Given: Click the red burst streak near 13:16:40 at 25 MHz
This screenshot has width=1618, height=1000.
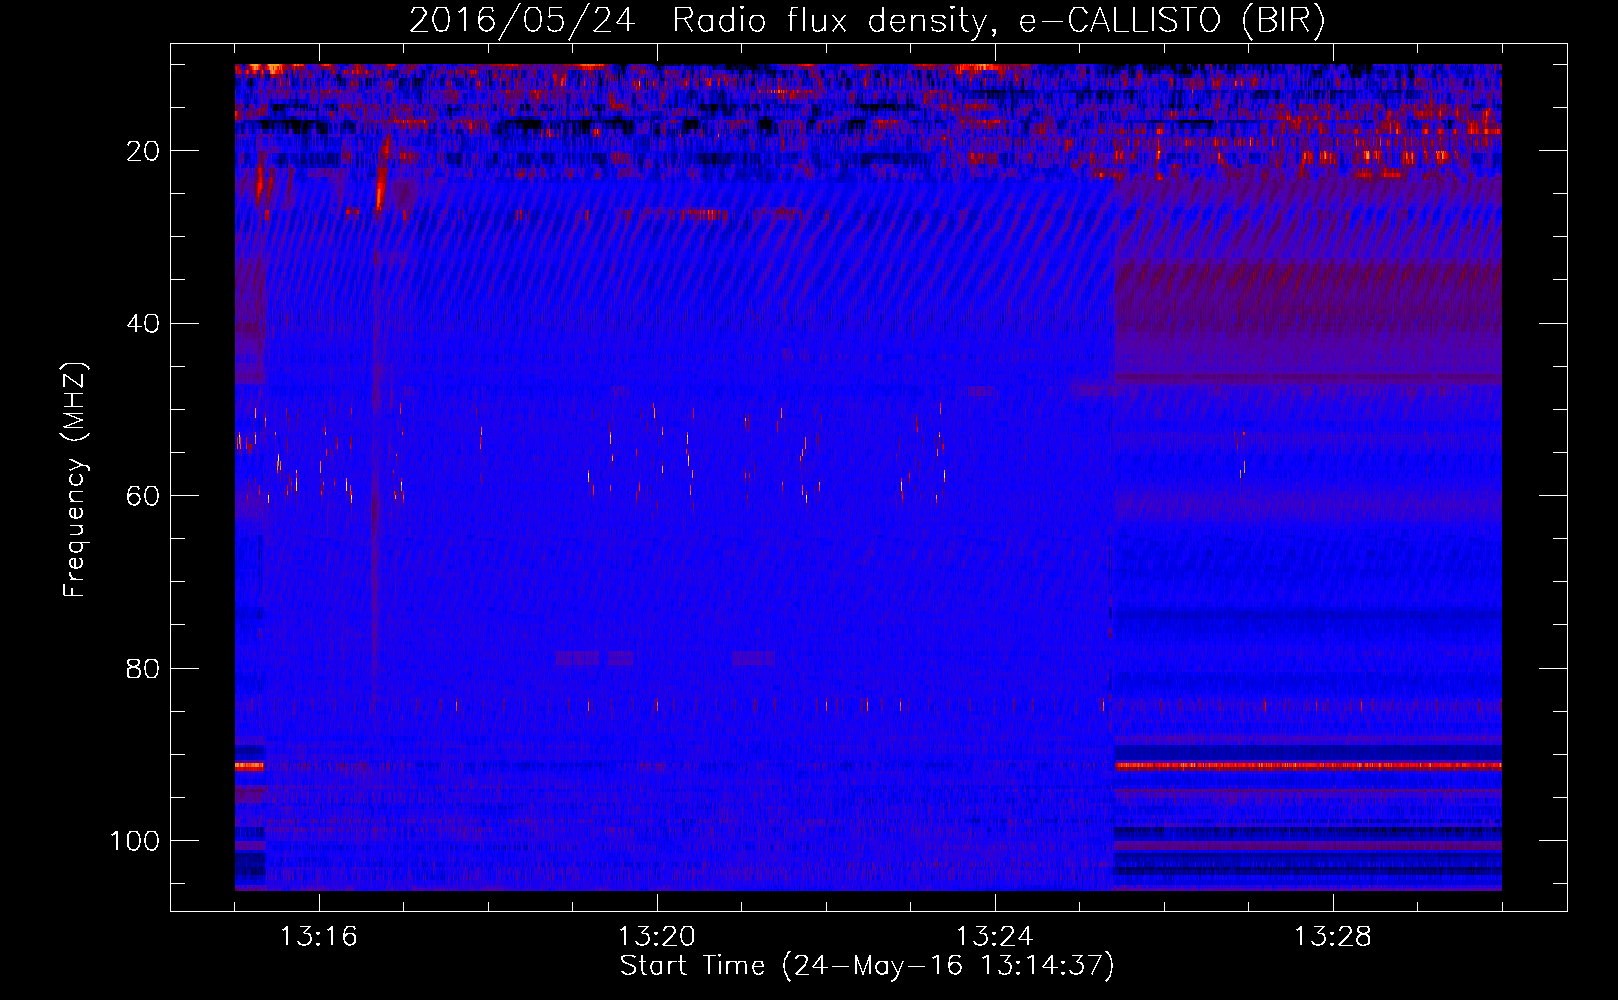Looking at the screenshot, I should pos(381,175).
